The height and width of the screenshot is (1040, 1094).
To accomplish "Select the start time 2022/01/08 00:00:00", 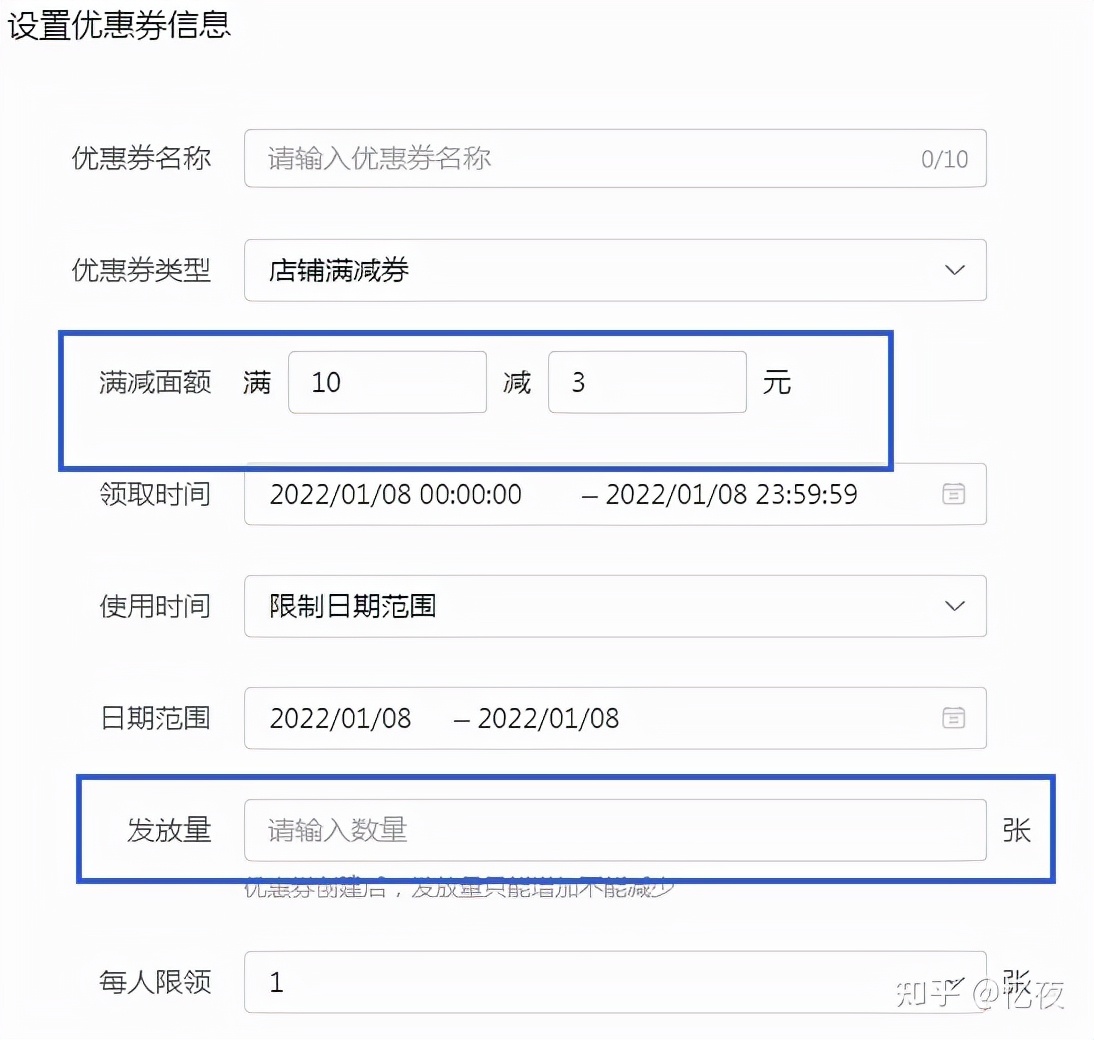I will pos(396,495).
